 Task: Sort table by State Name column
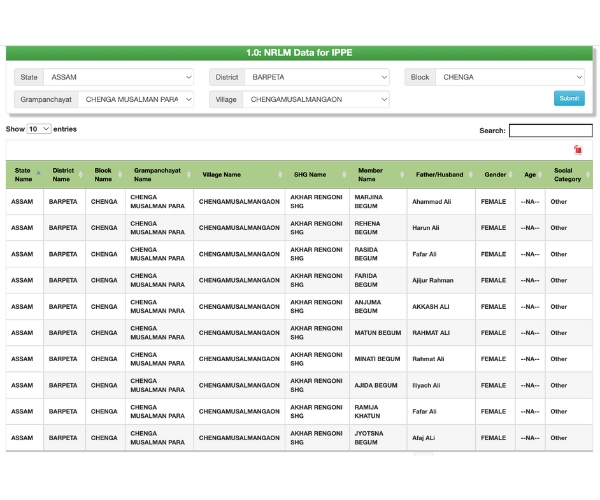tap(23, 174)
